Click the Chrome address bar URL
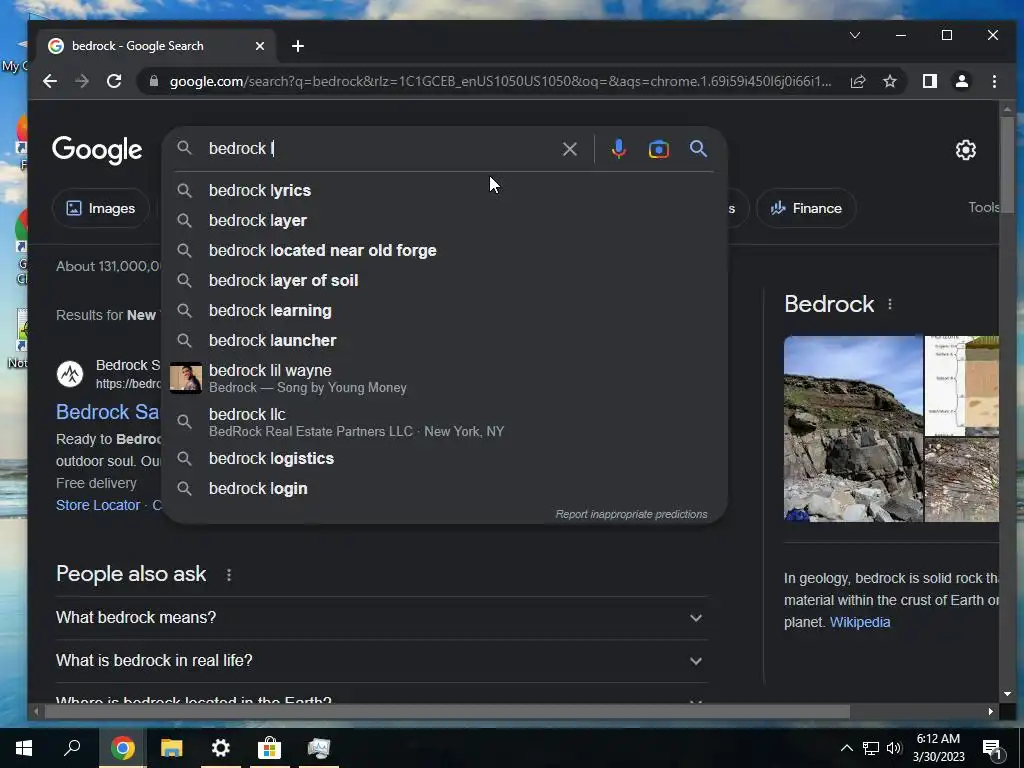The height and width of the screenshot is (768, 1024). click(500, 82)
